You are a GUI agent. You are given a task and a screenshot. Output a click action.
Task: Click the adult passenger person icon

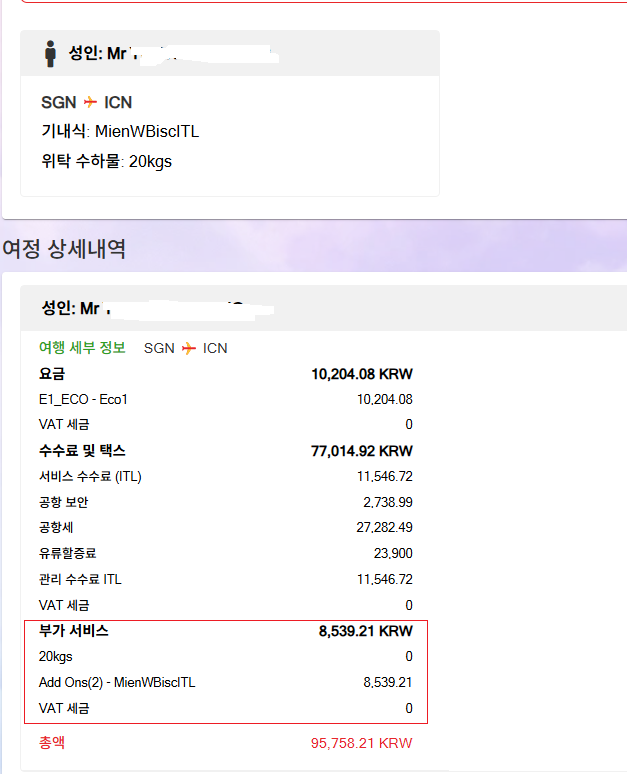point(50,53)
